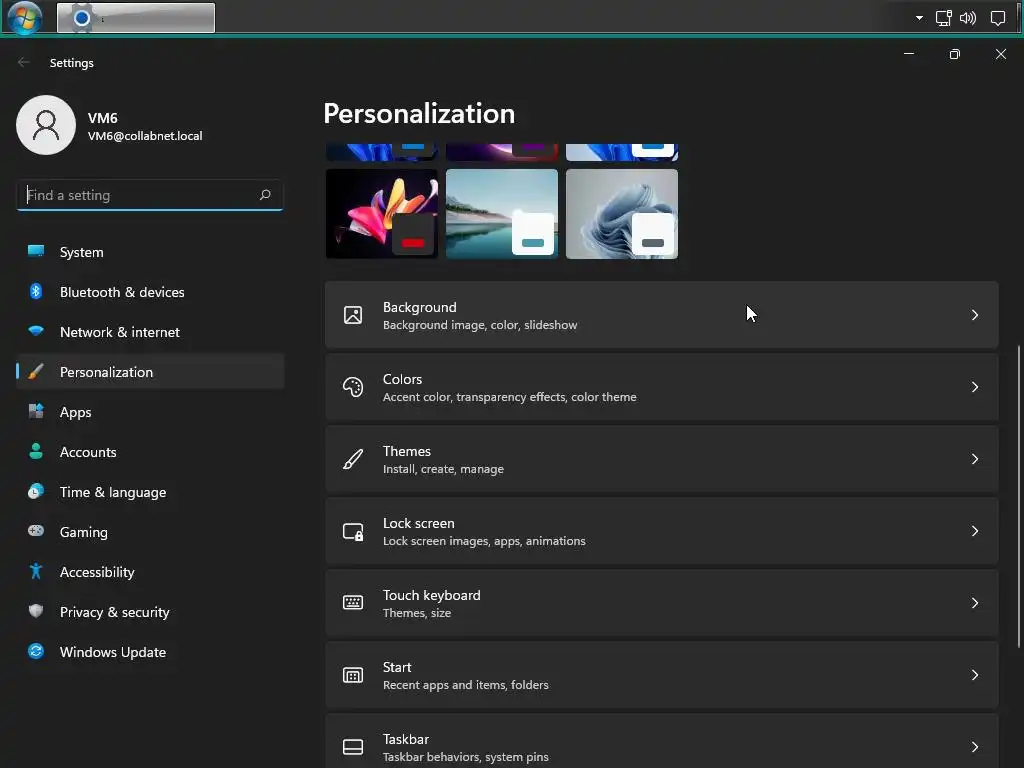
Task: Expand the Colors settings chevron
Action: coord(974,387)
